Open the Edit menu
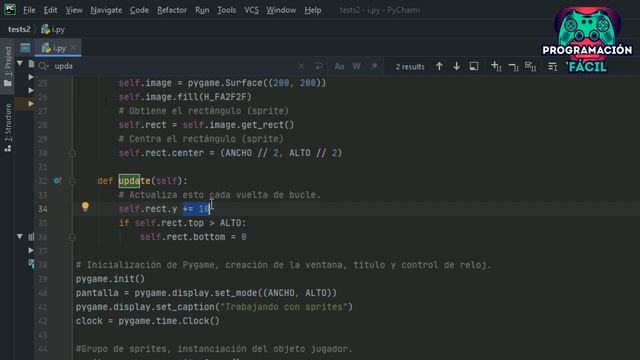The image size is (640, 360). coord(50,10)
